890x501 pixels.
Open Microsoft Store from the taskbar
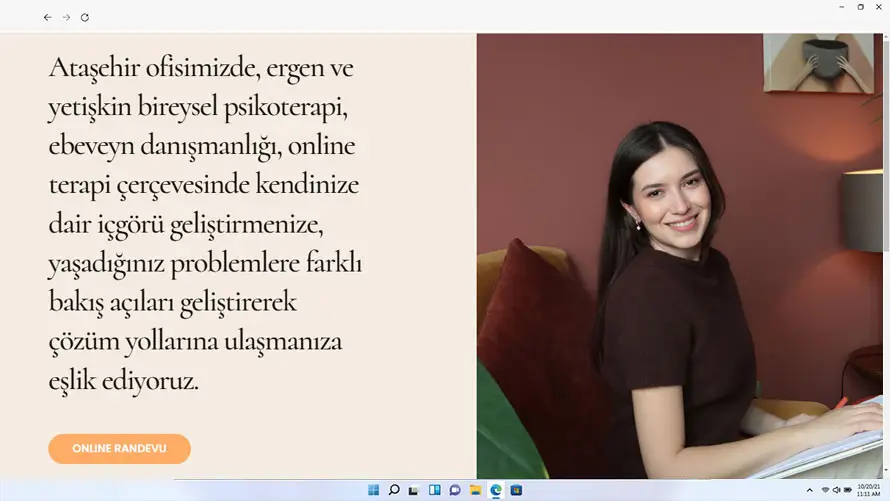(x=516, y=490)
